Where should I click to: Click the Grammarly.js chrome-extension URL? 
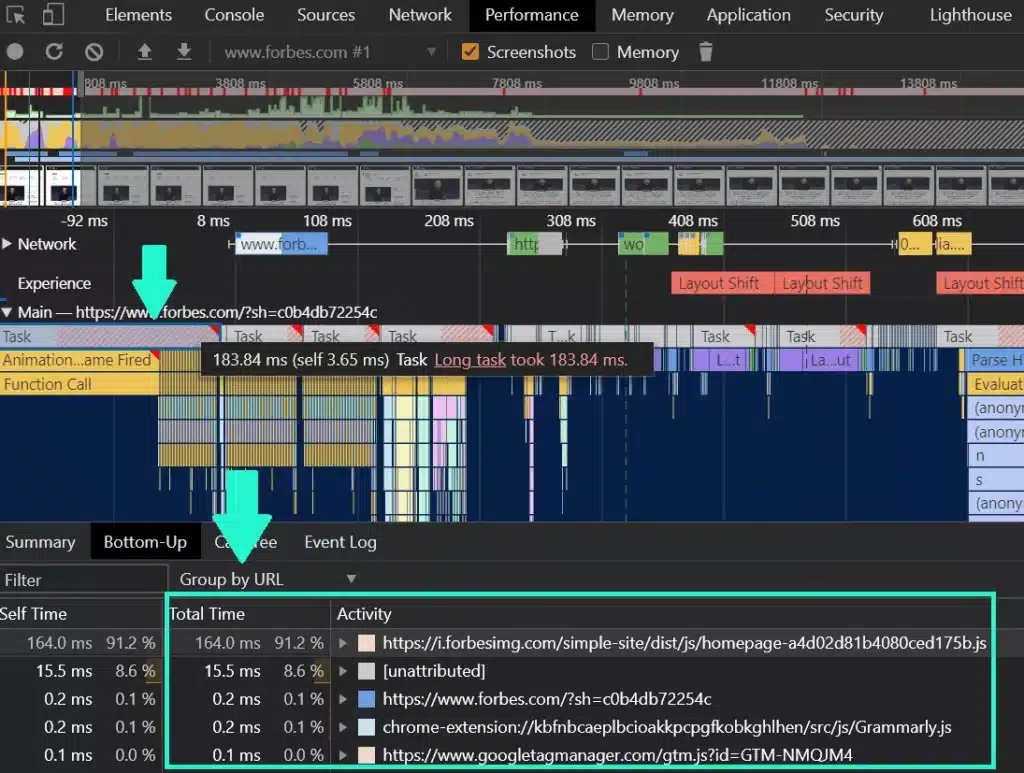pyautogui.click(x=667, y=727)
